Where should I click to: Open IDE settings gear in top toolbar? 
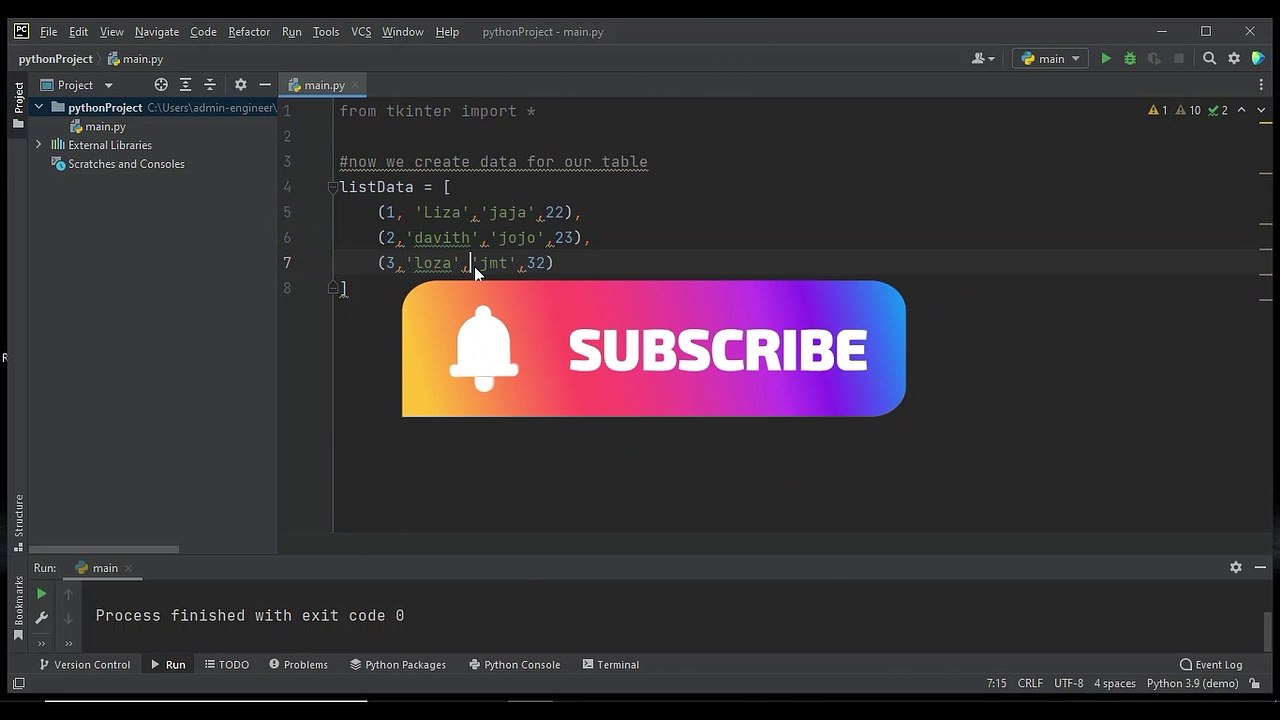(1234, 59)
